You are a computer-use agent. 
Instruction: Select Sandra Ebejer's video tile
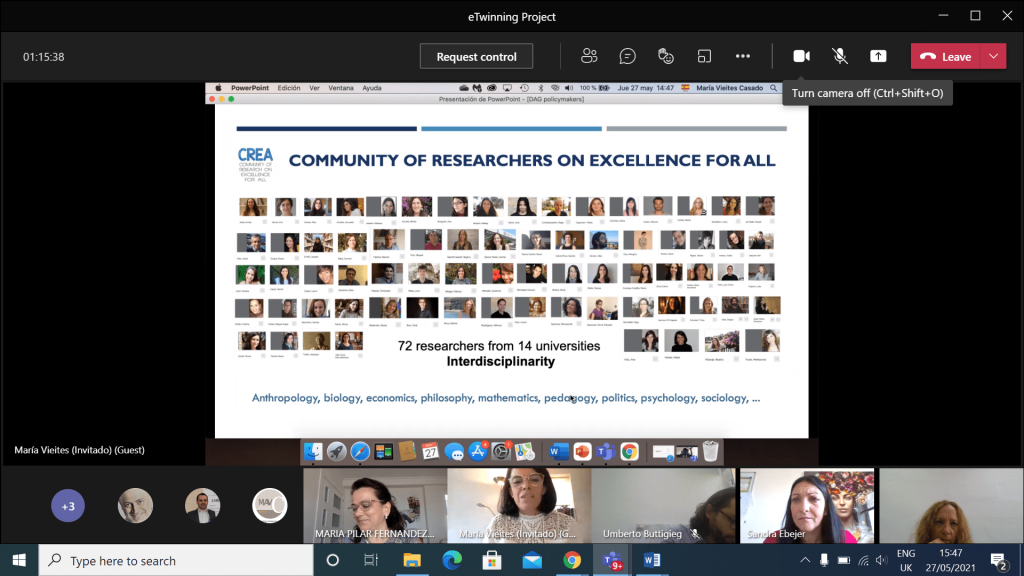click(806, 506)
